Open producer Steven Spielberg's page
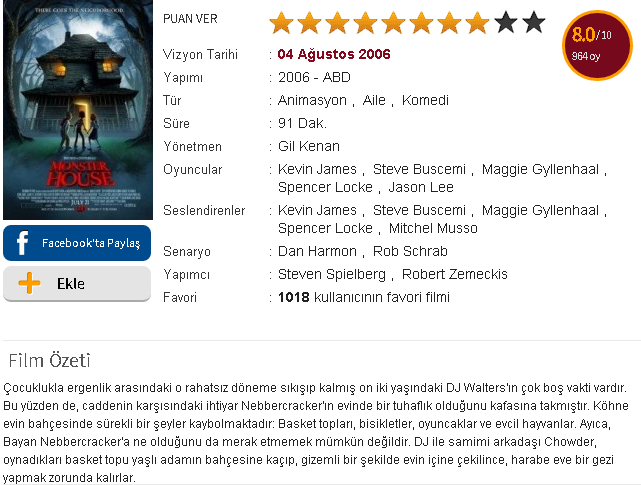The width and height of the screenshot is (641, 485). pos(332,274)
